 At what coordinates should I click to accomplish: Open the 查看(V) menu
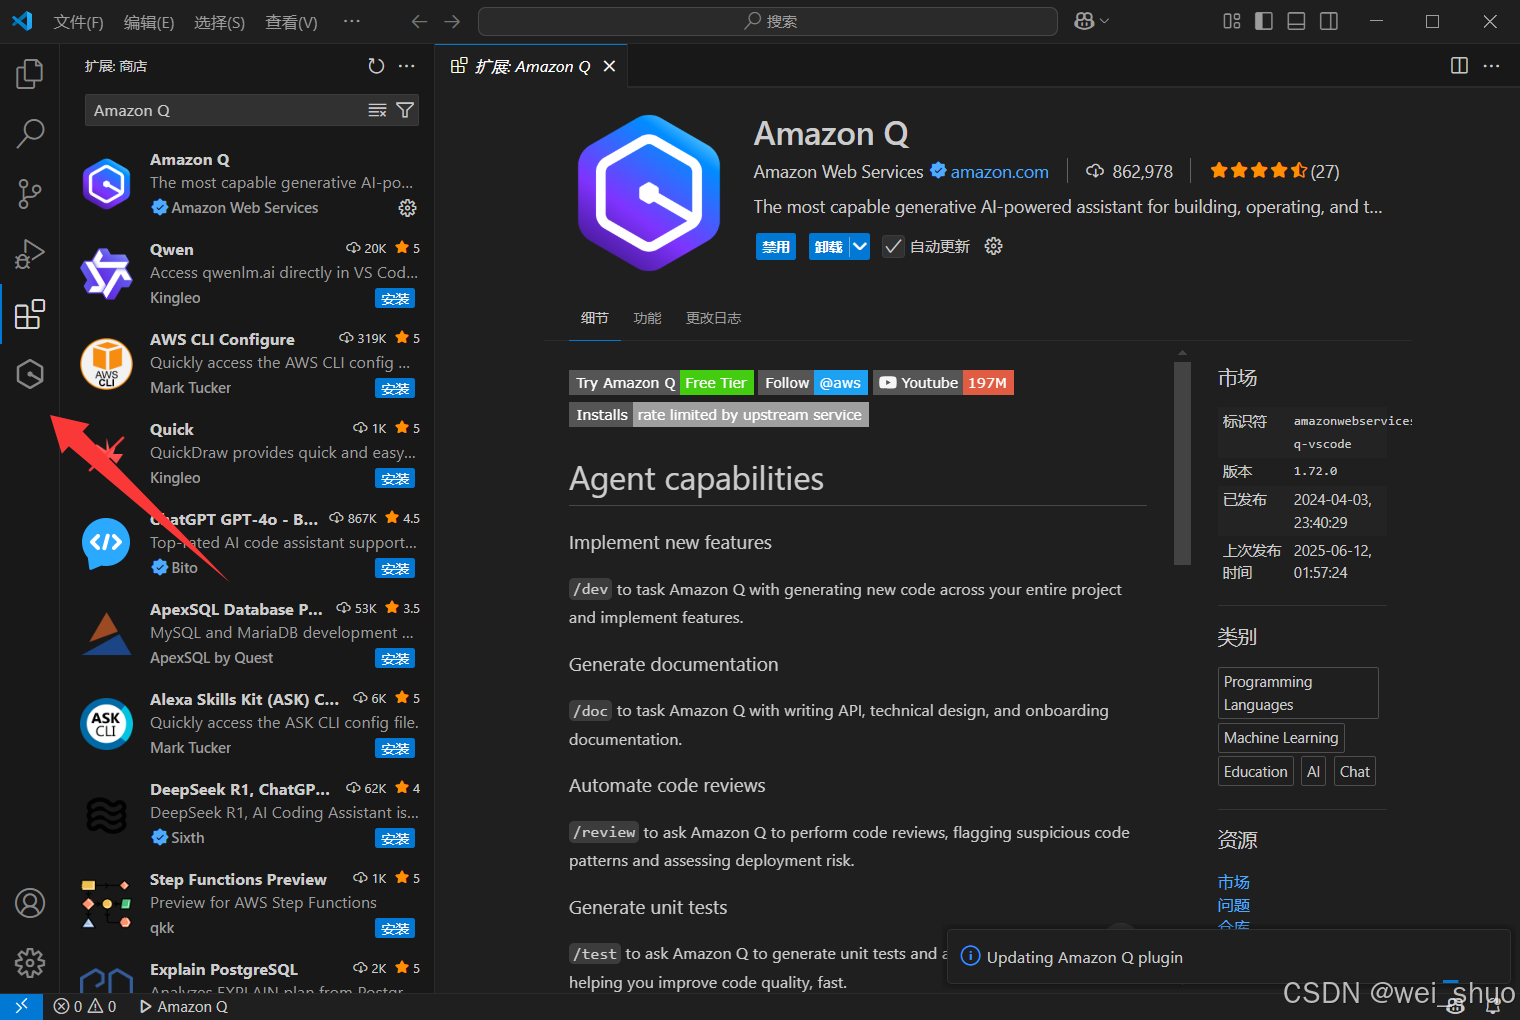click(x=291, y=22)
